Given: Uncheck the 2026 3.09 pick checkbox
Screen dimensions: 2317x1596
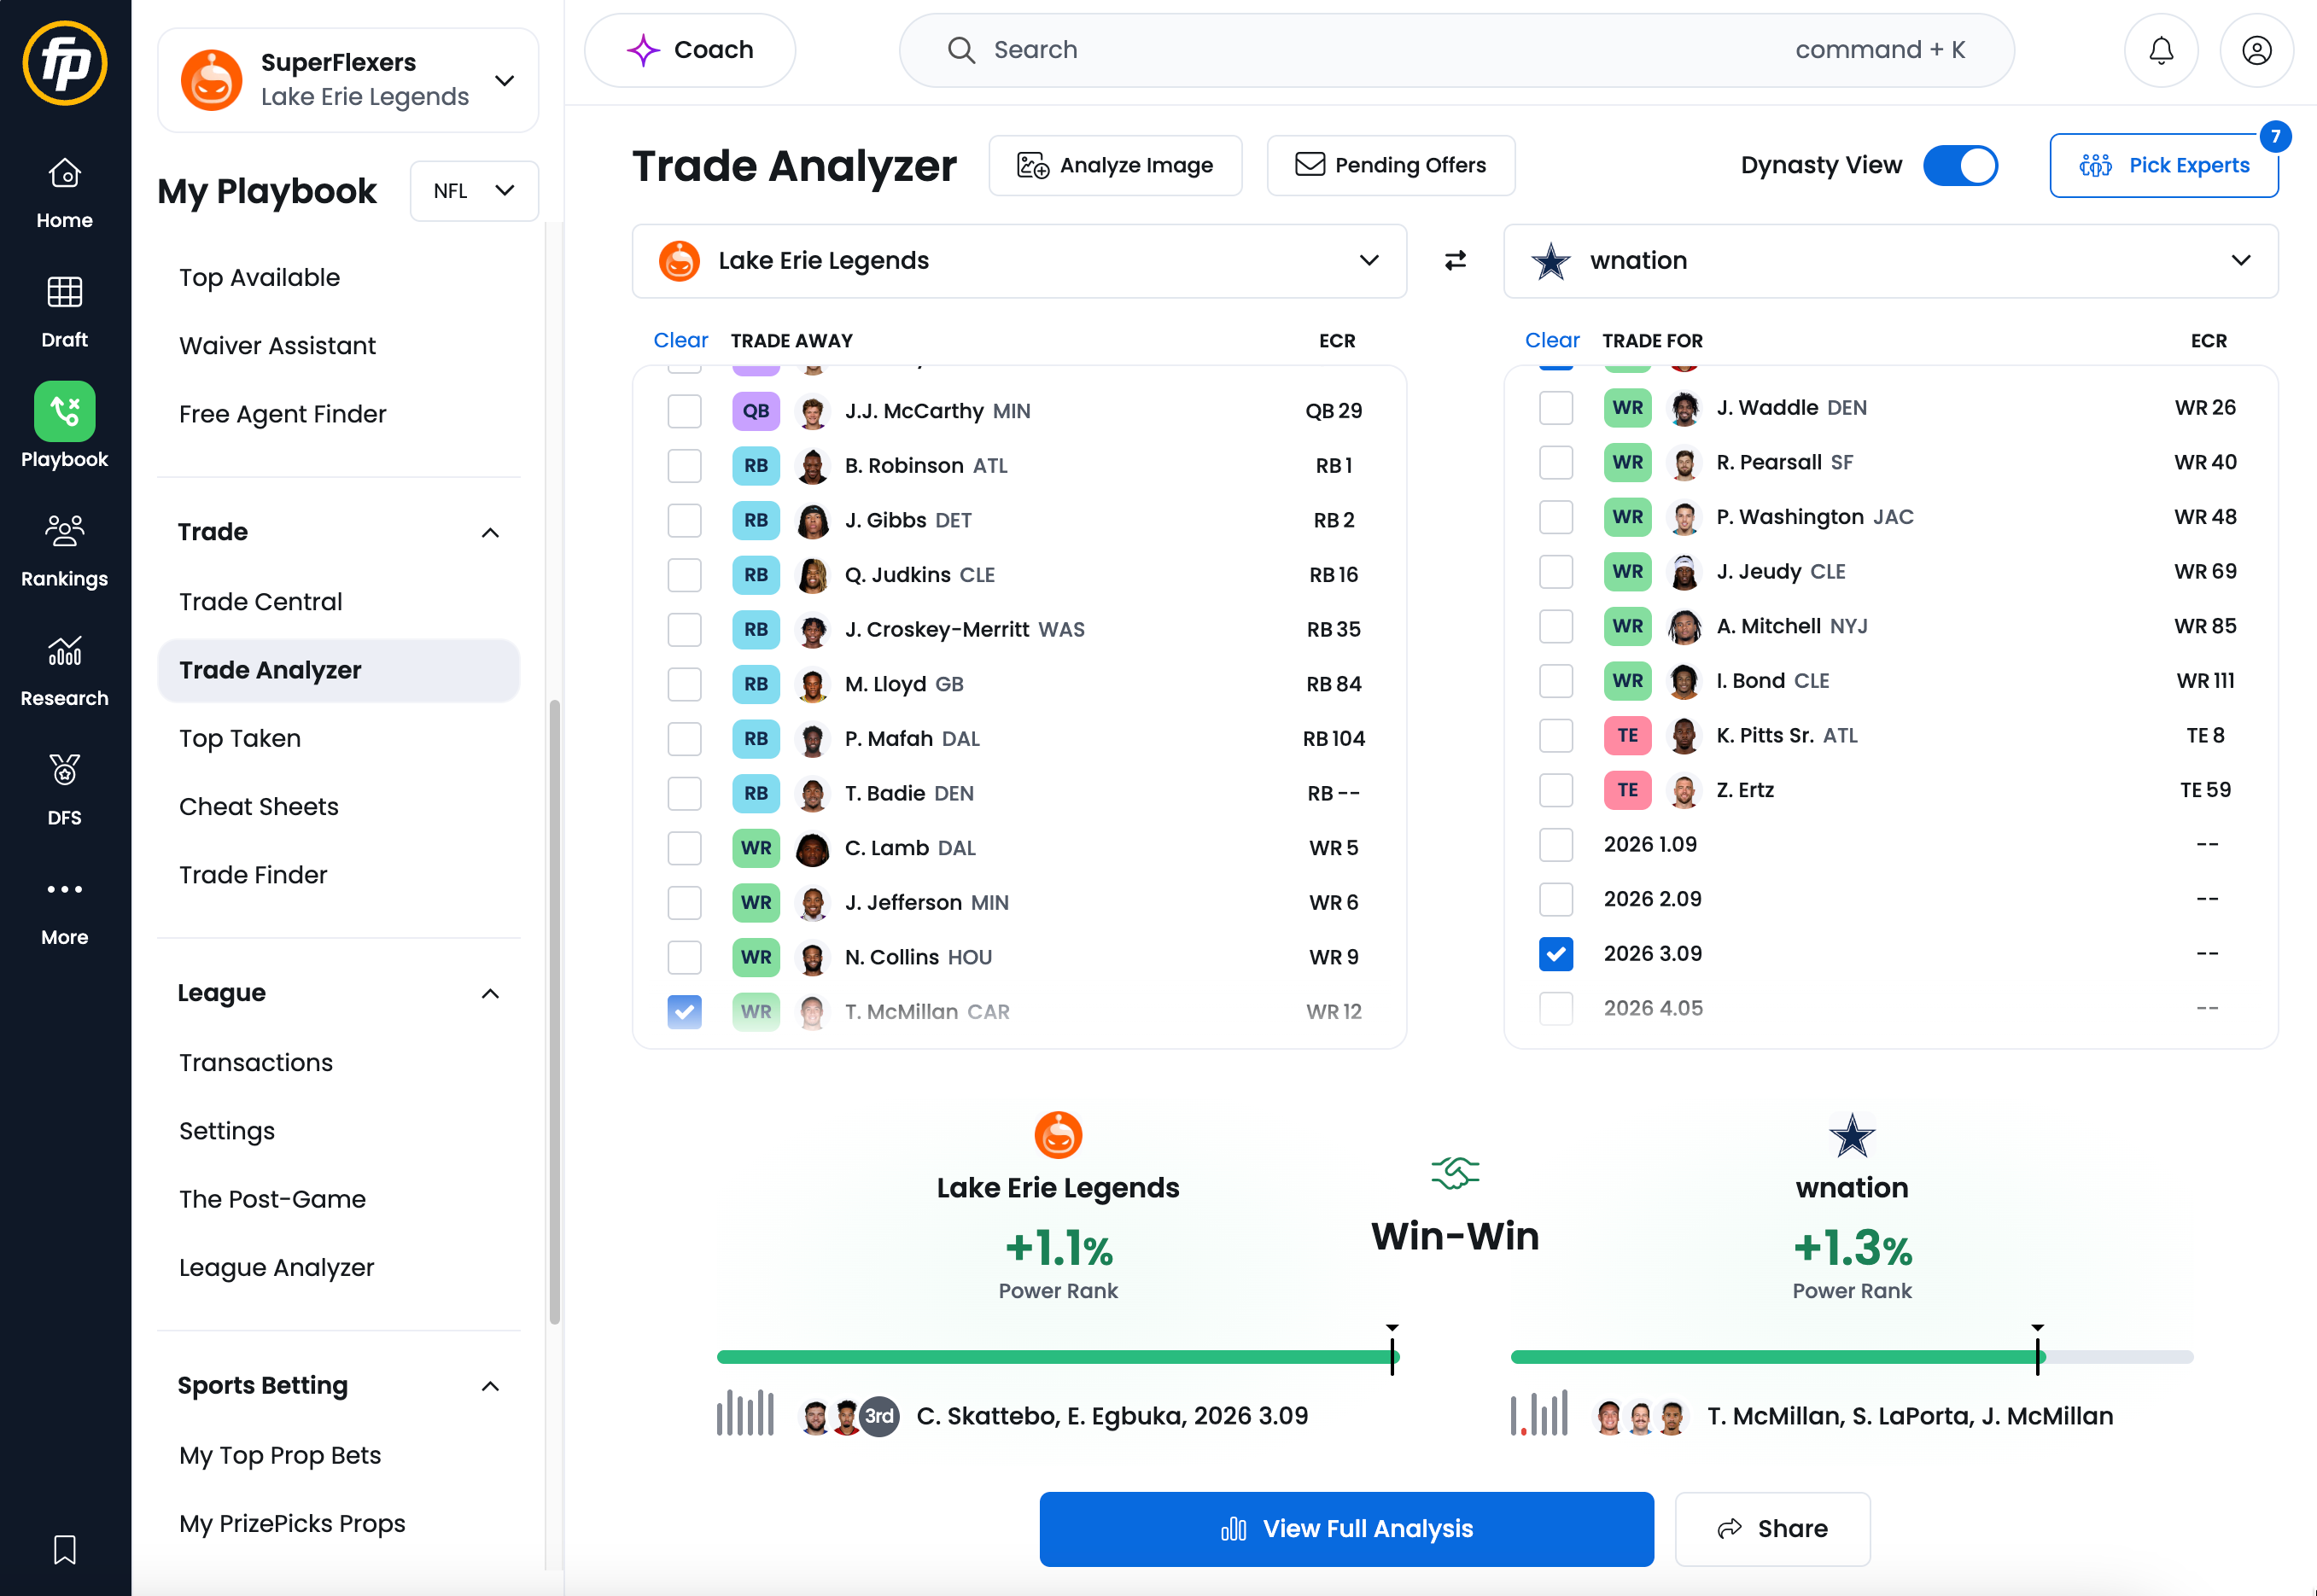Looking at the screenshot, I should 1556,954.
